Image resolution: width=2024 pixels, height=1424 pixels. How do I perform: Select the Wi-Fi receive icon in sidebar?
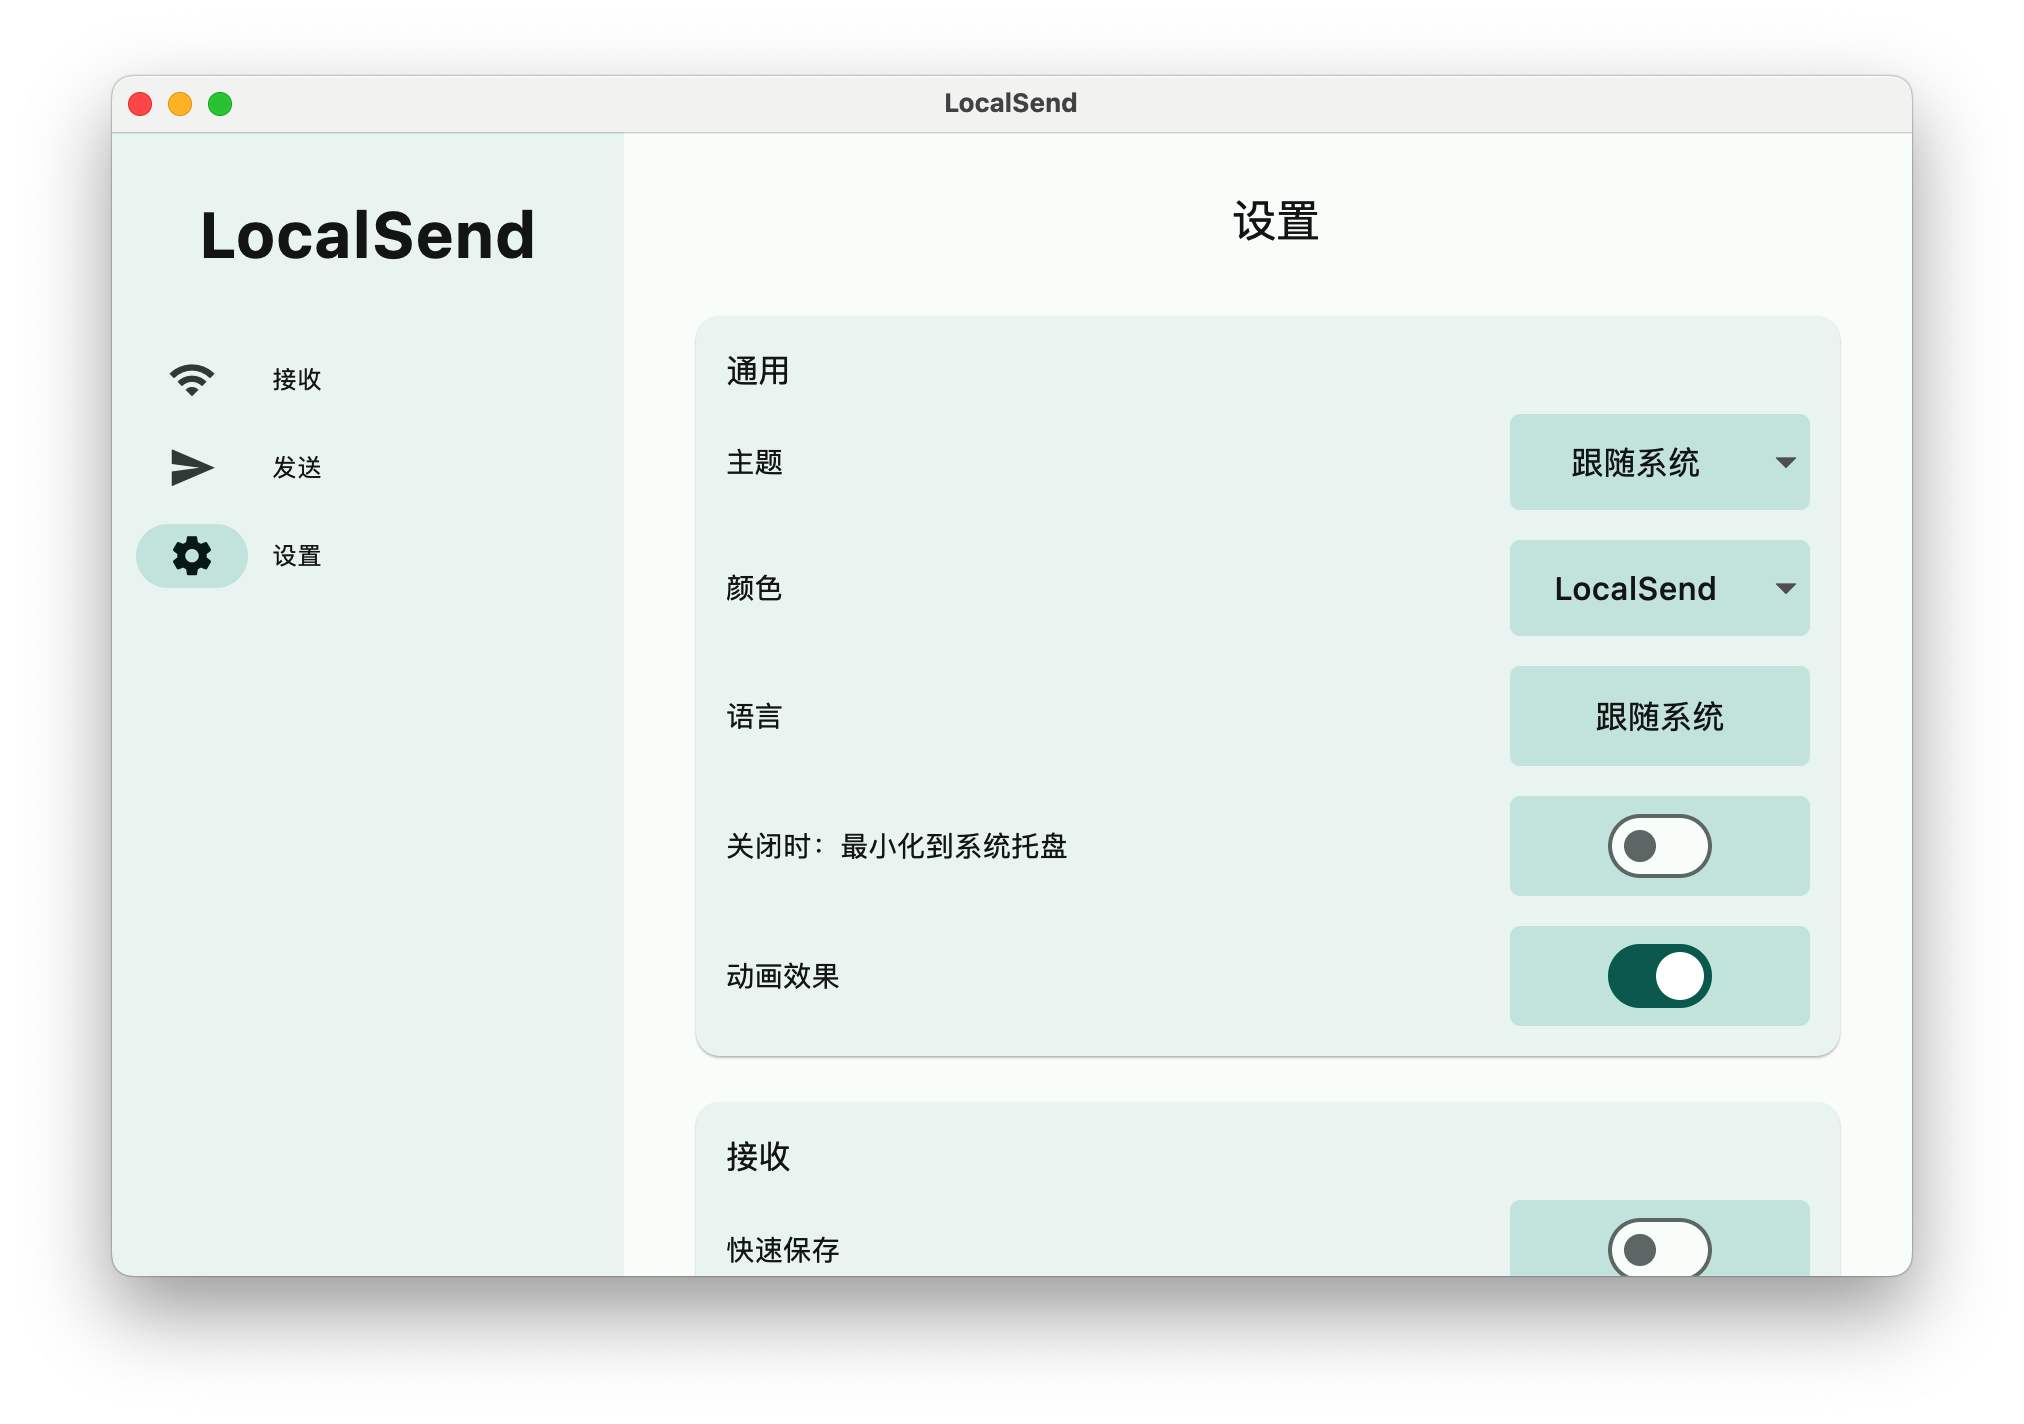click(191, 378)
